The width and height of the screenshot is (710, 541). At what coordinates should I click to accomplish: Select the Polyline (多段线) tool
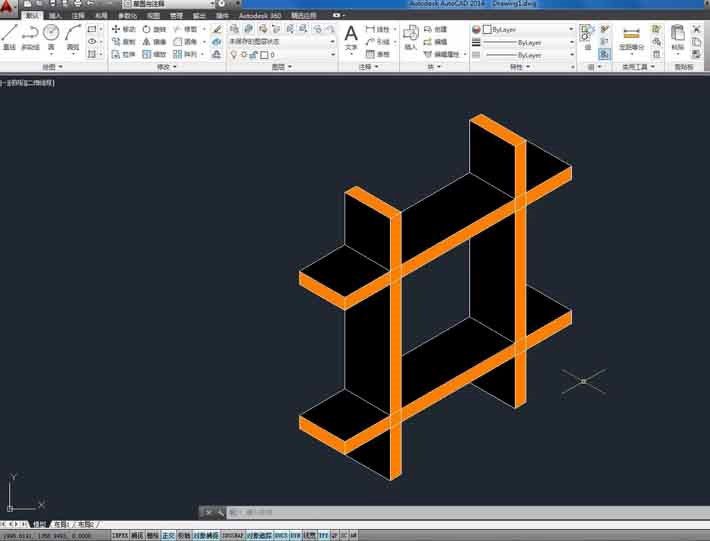30,37
